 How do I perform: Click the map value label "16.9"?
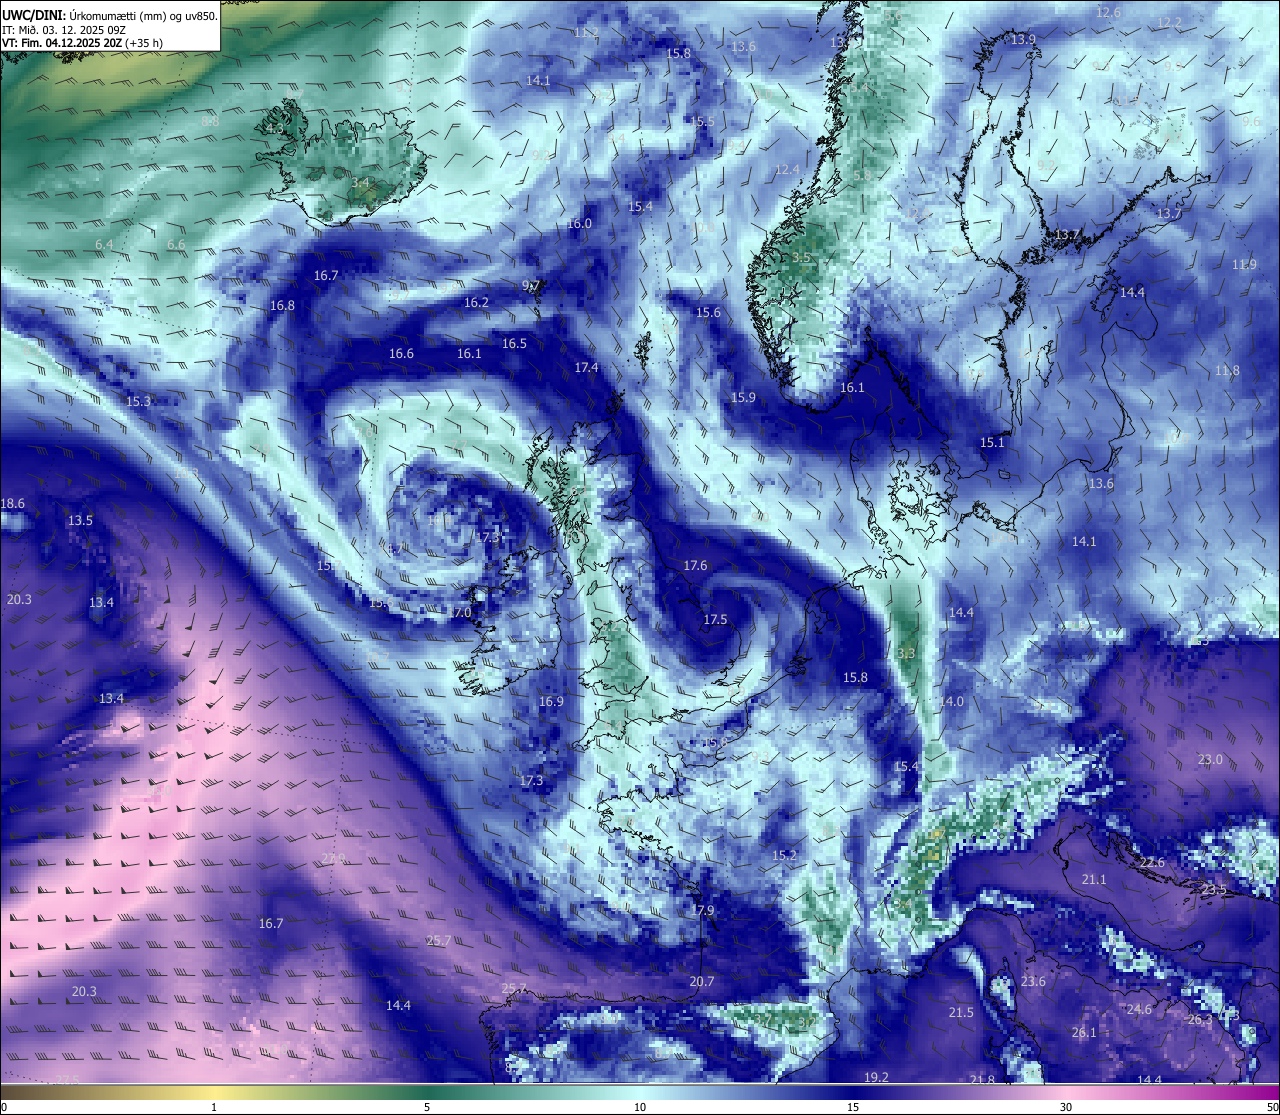tap(551, 702)
